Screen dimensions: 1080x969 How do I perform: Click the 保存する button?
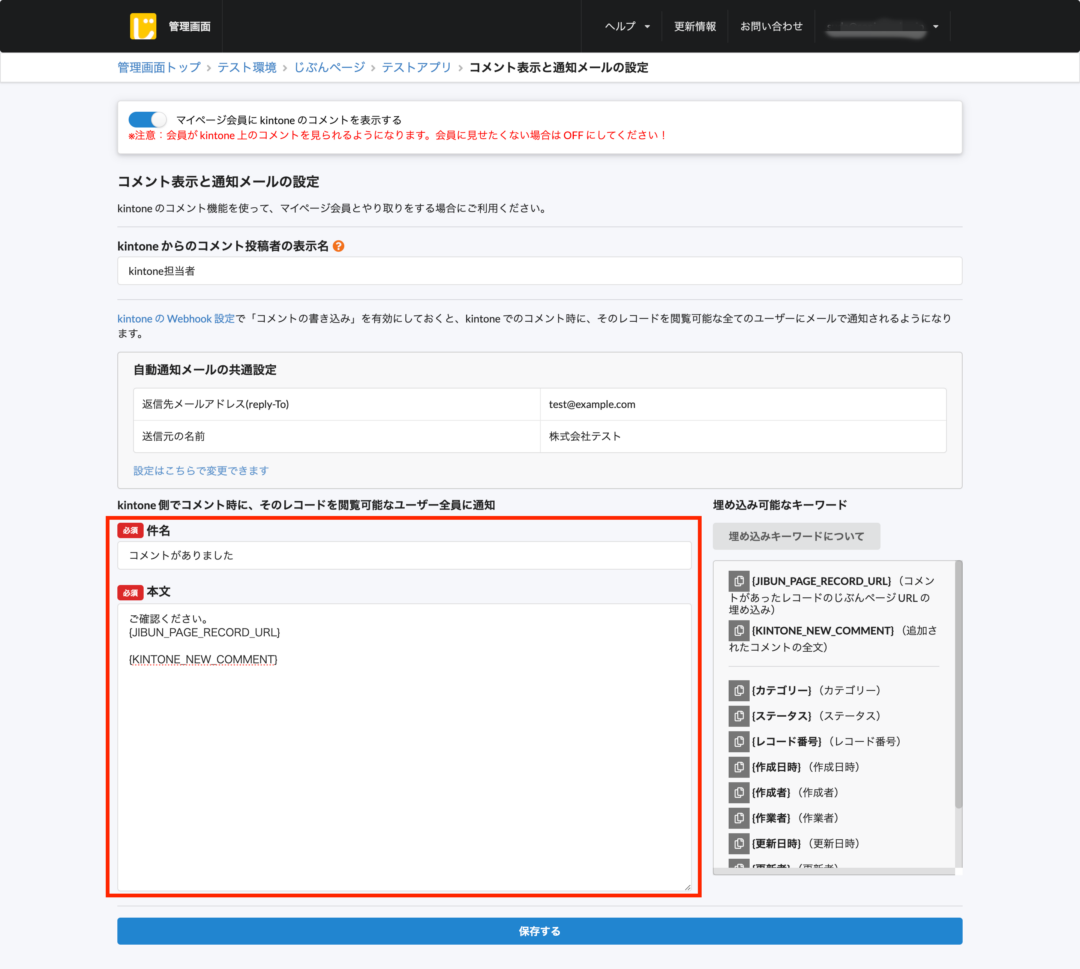[x=540, y=931]
